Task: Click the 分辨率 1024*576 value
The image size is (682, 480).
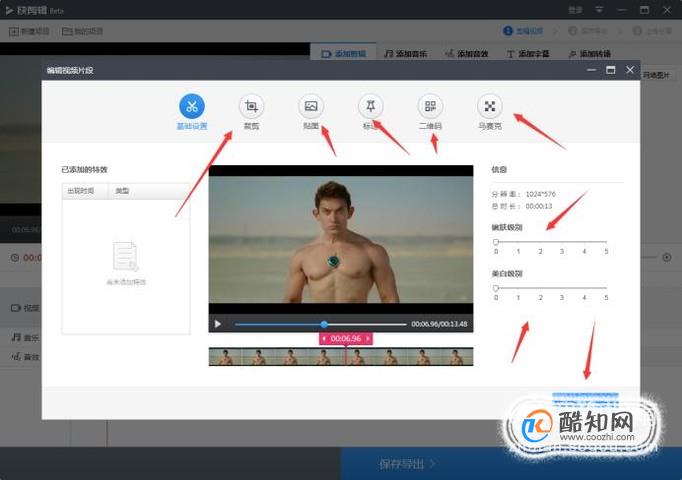Action: tap(540, 194)
